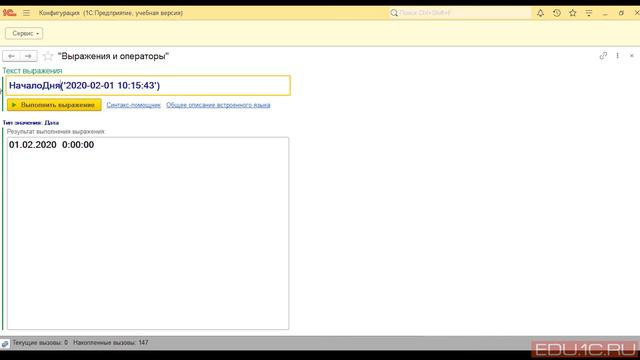Screen dimensions: 640x360
Task: Open favorites star in the title bar
Action: [573, 13]
